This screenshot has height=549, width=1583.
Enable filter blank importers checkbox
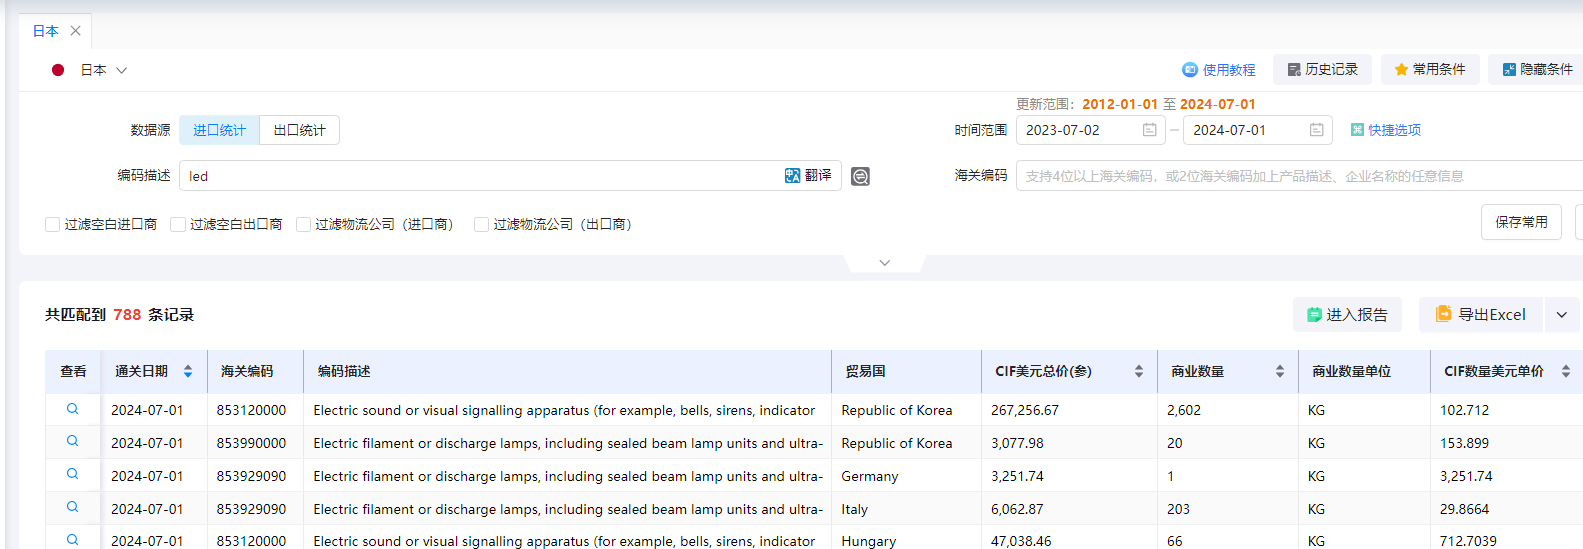53,225
